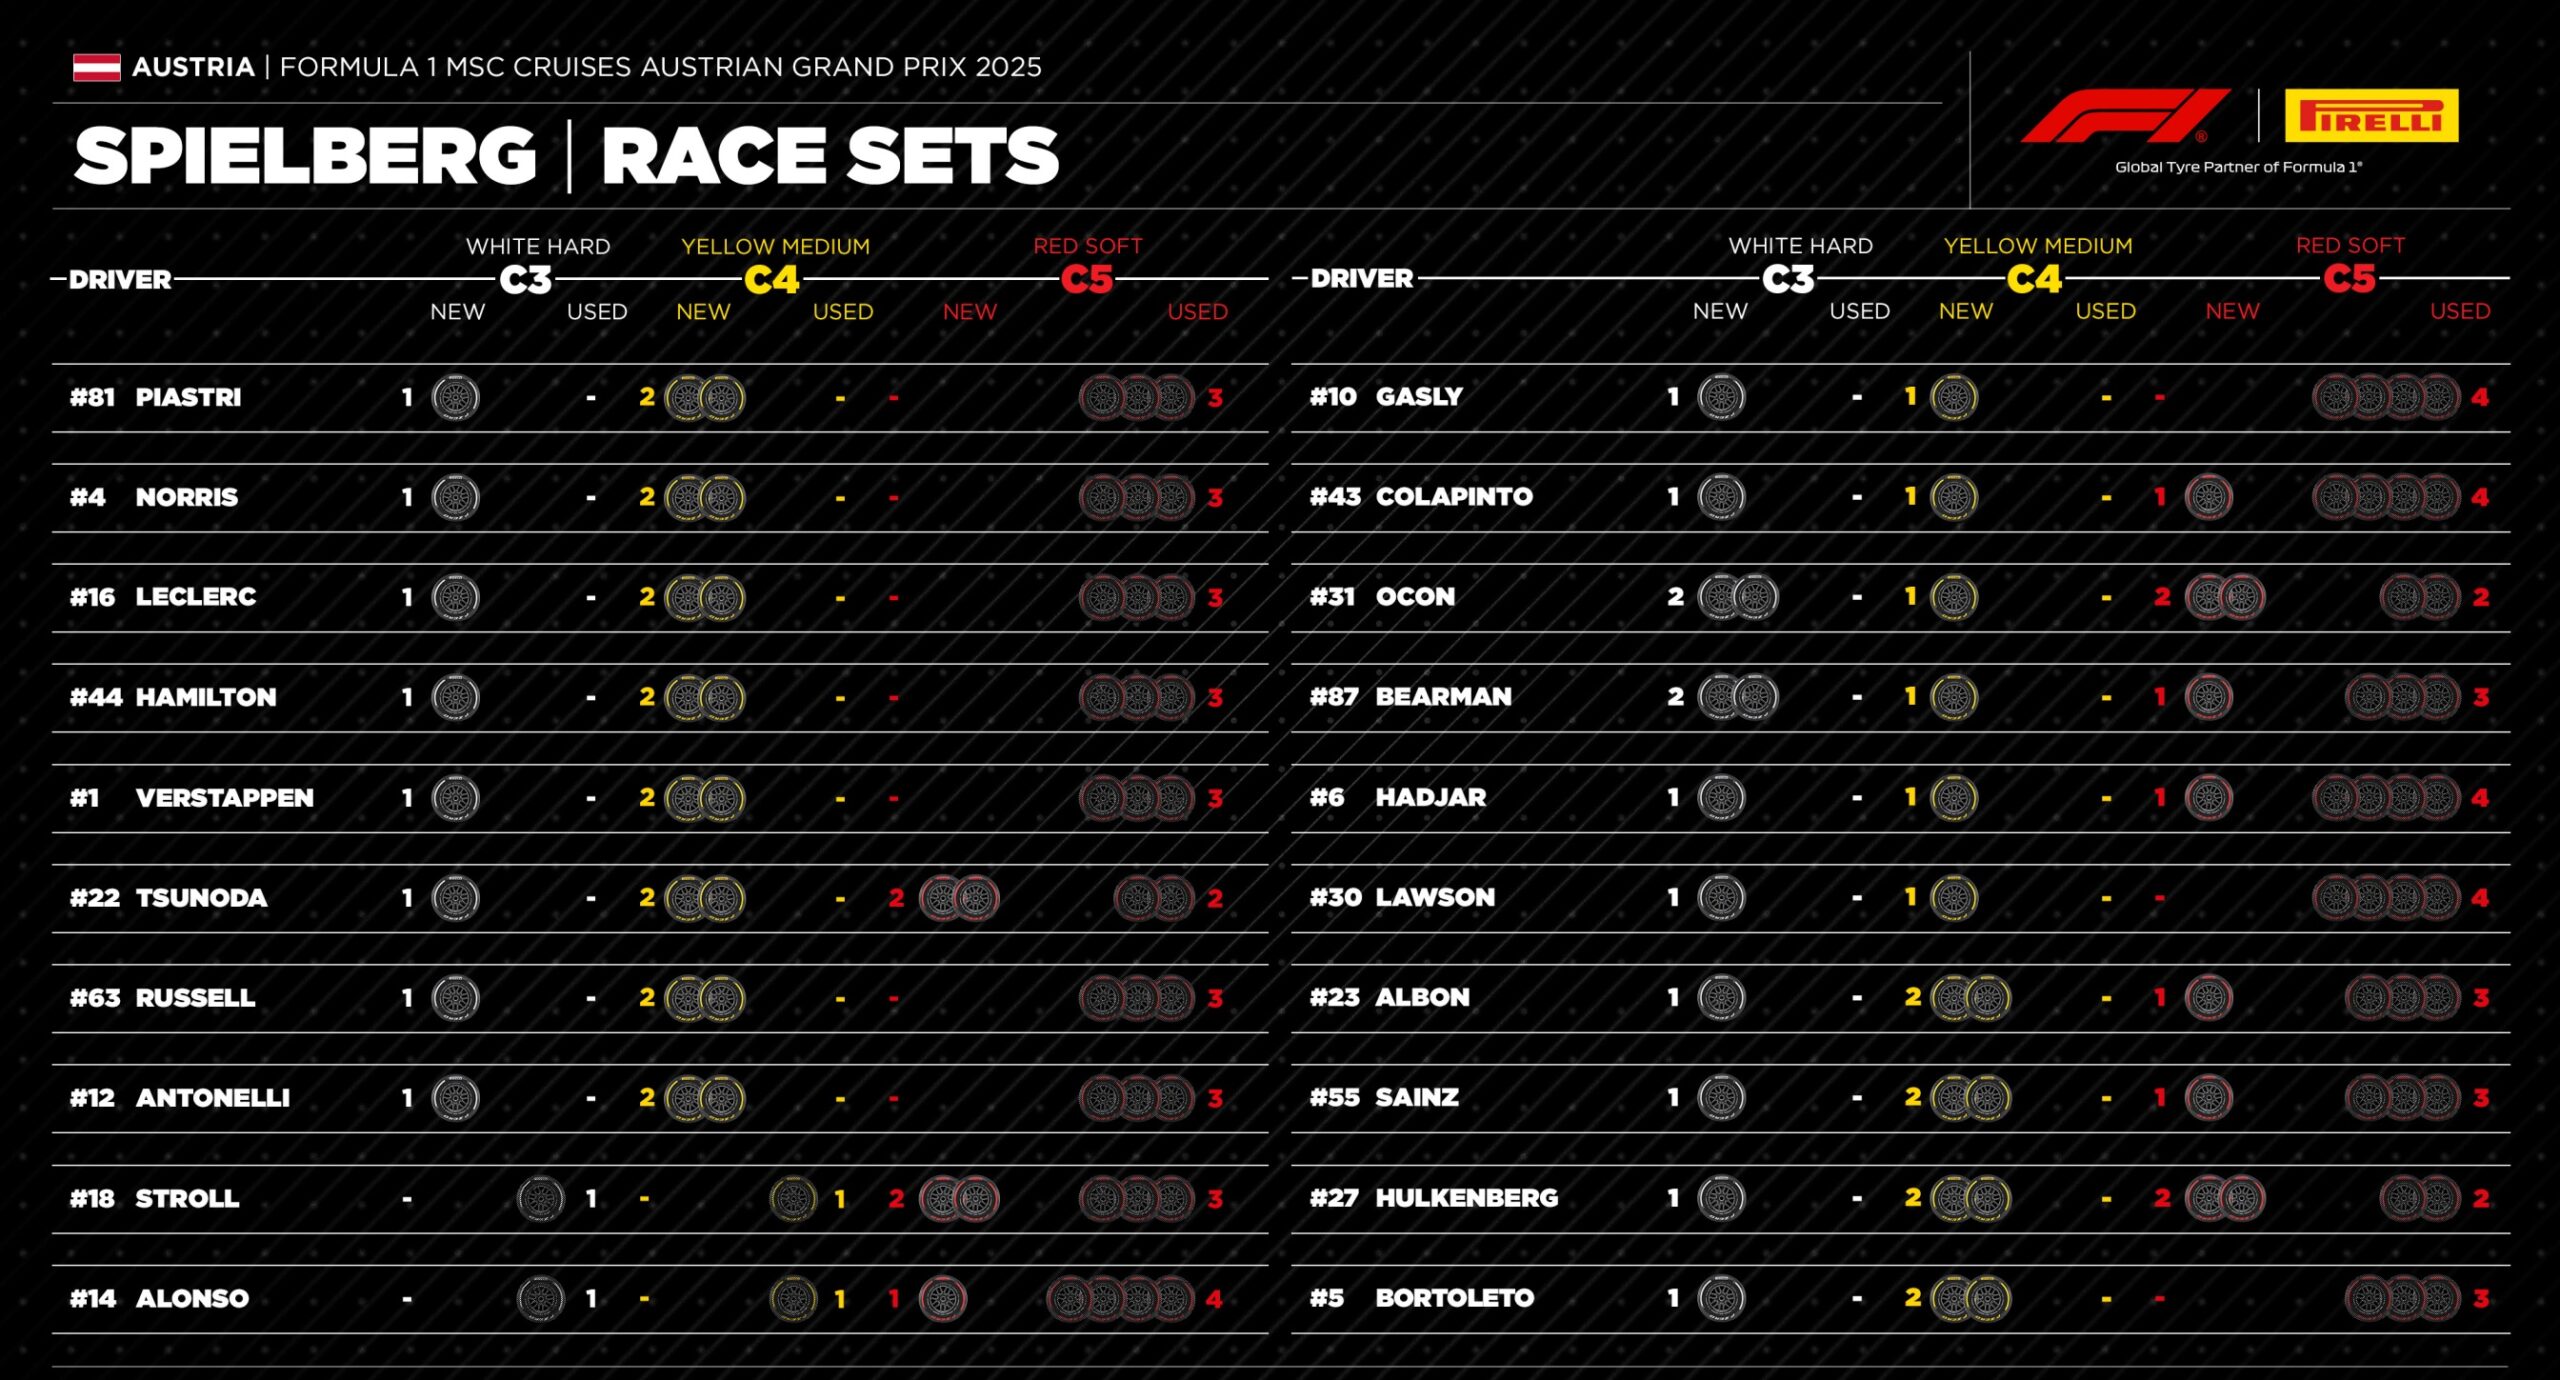Click the red C5 heading on right
Screen dimensions: 2560x1380
coord(2349,278)
